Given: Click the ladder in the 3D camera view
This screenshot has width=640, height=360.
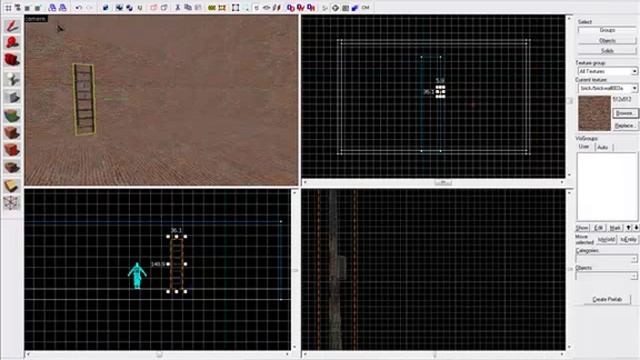Looking at the screenshot, I should tap(84, 99).
